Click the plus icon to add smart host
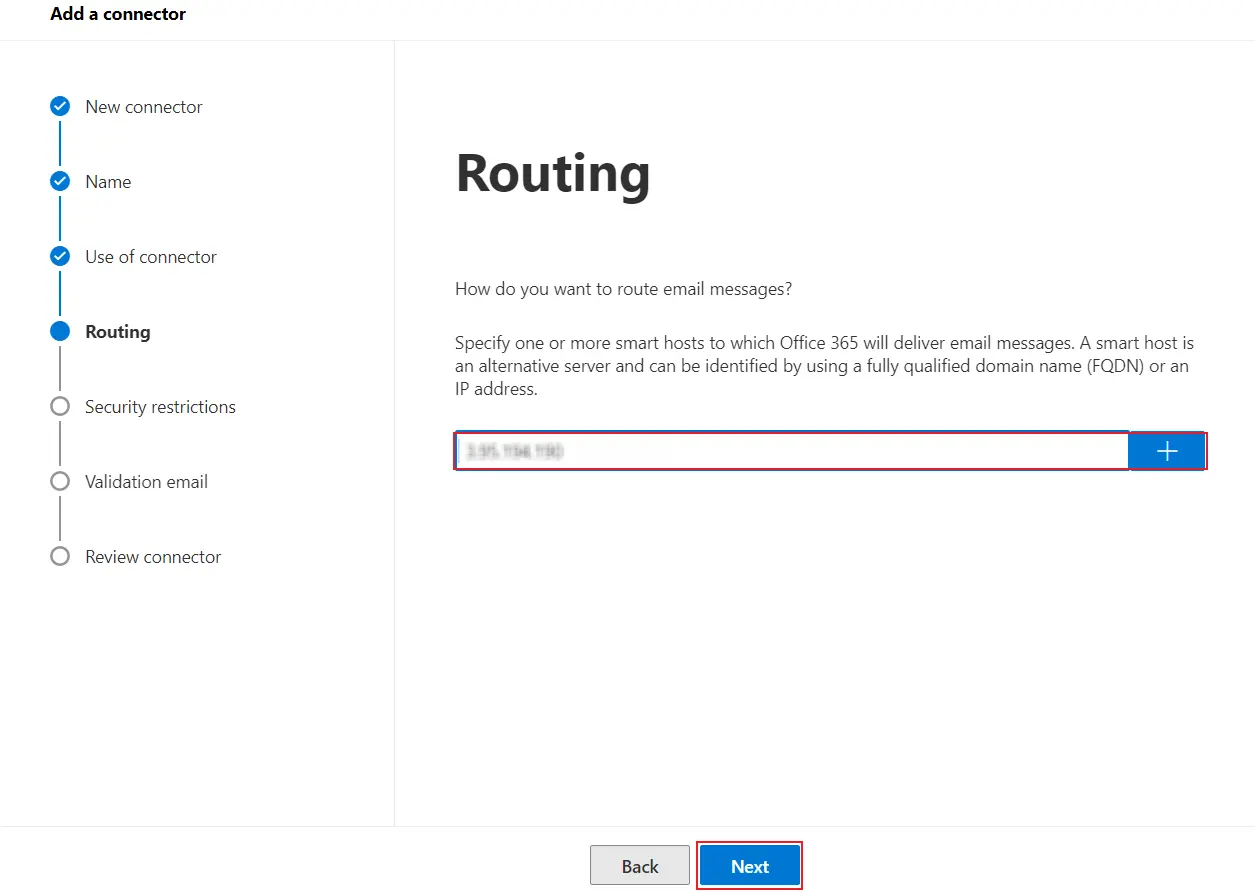 pyautogui.click(x=1166, y=451)
